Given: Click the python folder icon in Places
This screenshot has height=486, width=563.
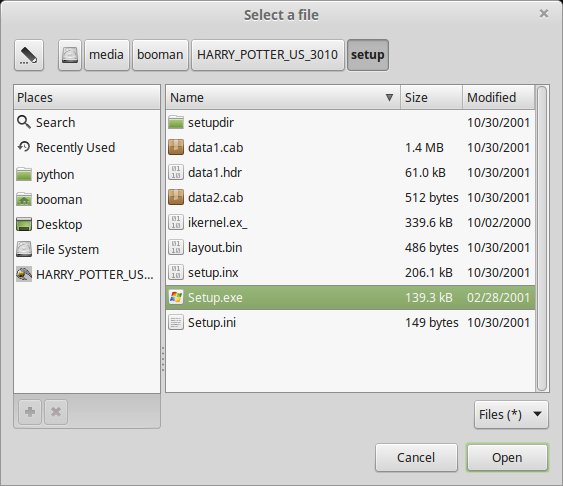Looking at the screenshot, I should (x=24, y=174).
